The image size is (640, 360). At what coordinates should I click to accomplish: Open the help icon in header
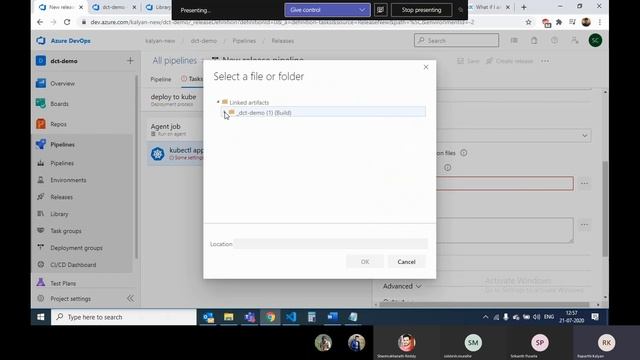pyautogui.click(x=554, y=40)
